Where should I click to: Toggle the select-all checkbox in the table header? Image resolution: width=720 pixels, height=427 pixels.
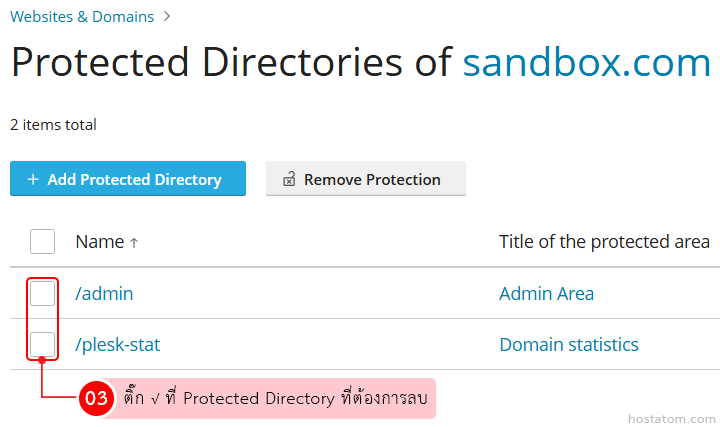42,242
